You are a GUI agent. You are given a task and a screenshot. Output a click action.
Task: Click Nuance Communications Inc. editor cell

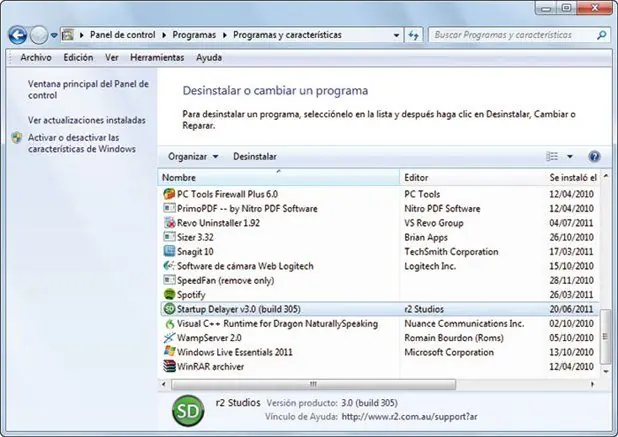click(x=464, y=324)
